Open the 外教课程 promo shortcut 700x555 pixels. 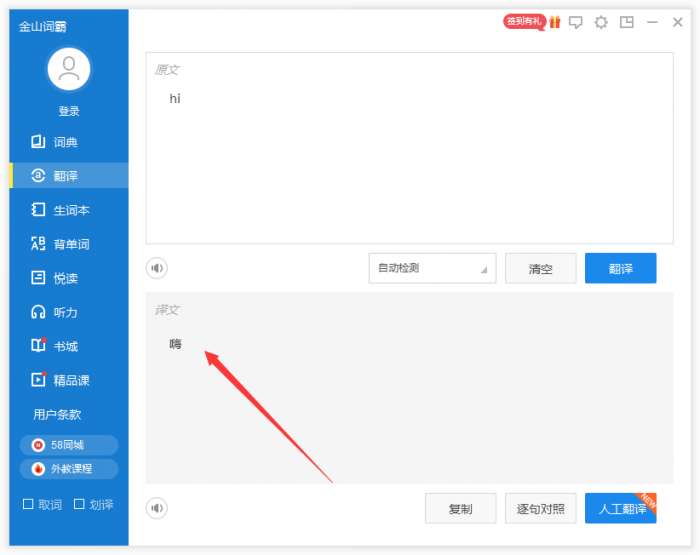tap(69, 468)
